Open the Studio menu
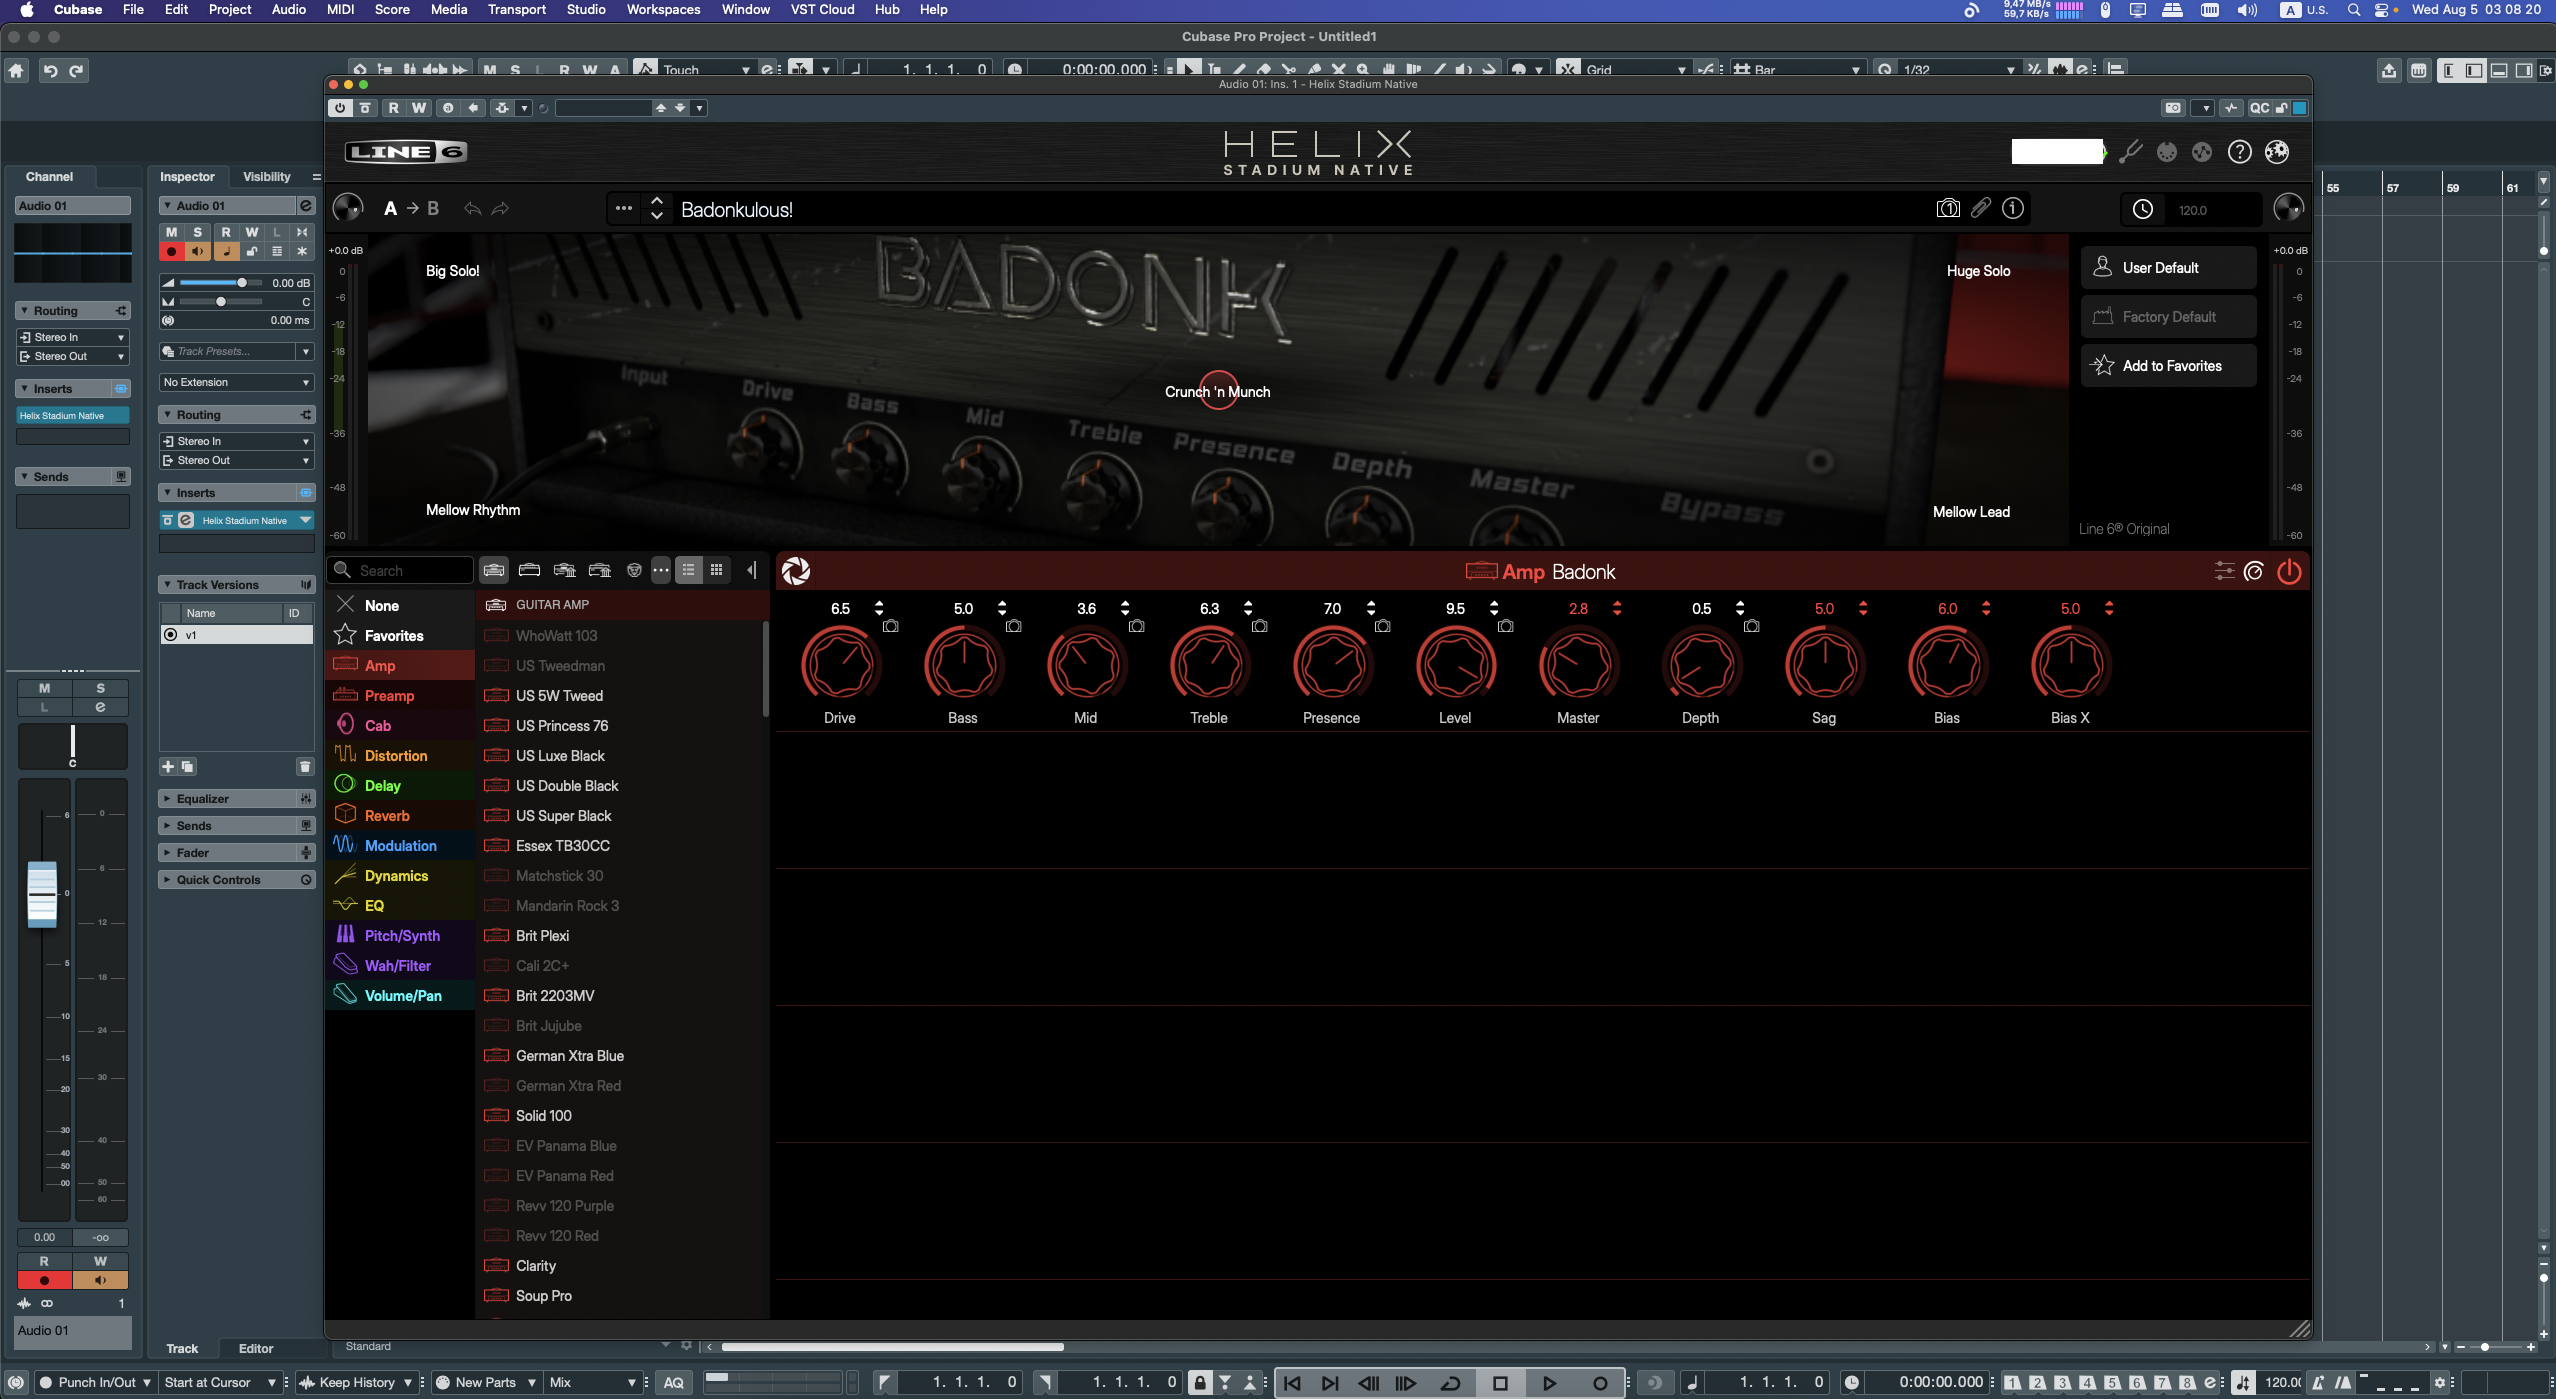2556x1399 pixels. coord(586,10)
